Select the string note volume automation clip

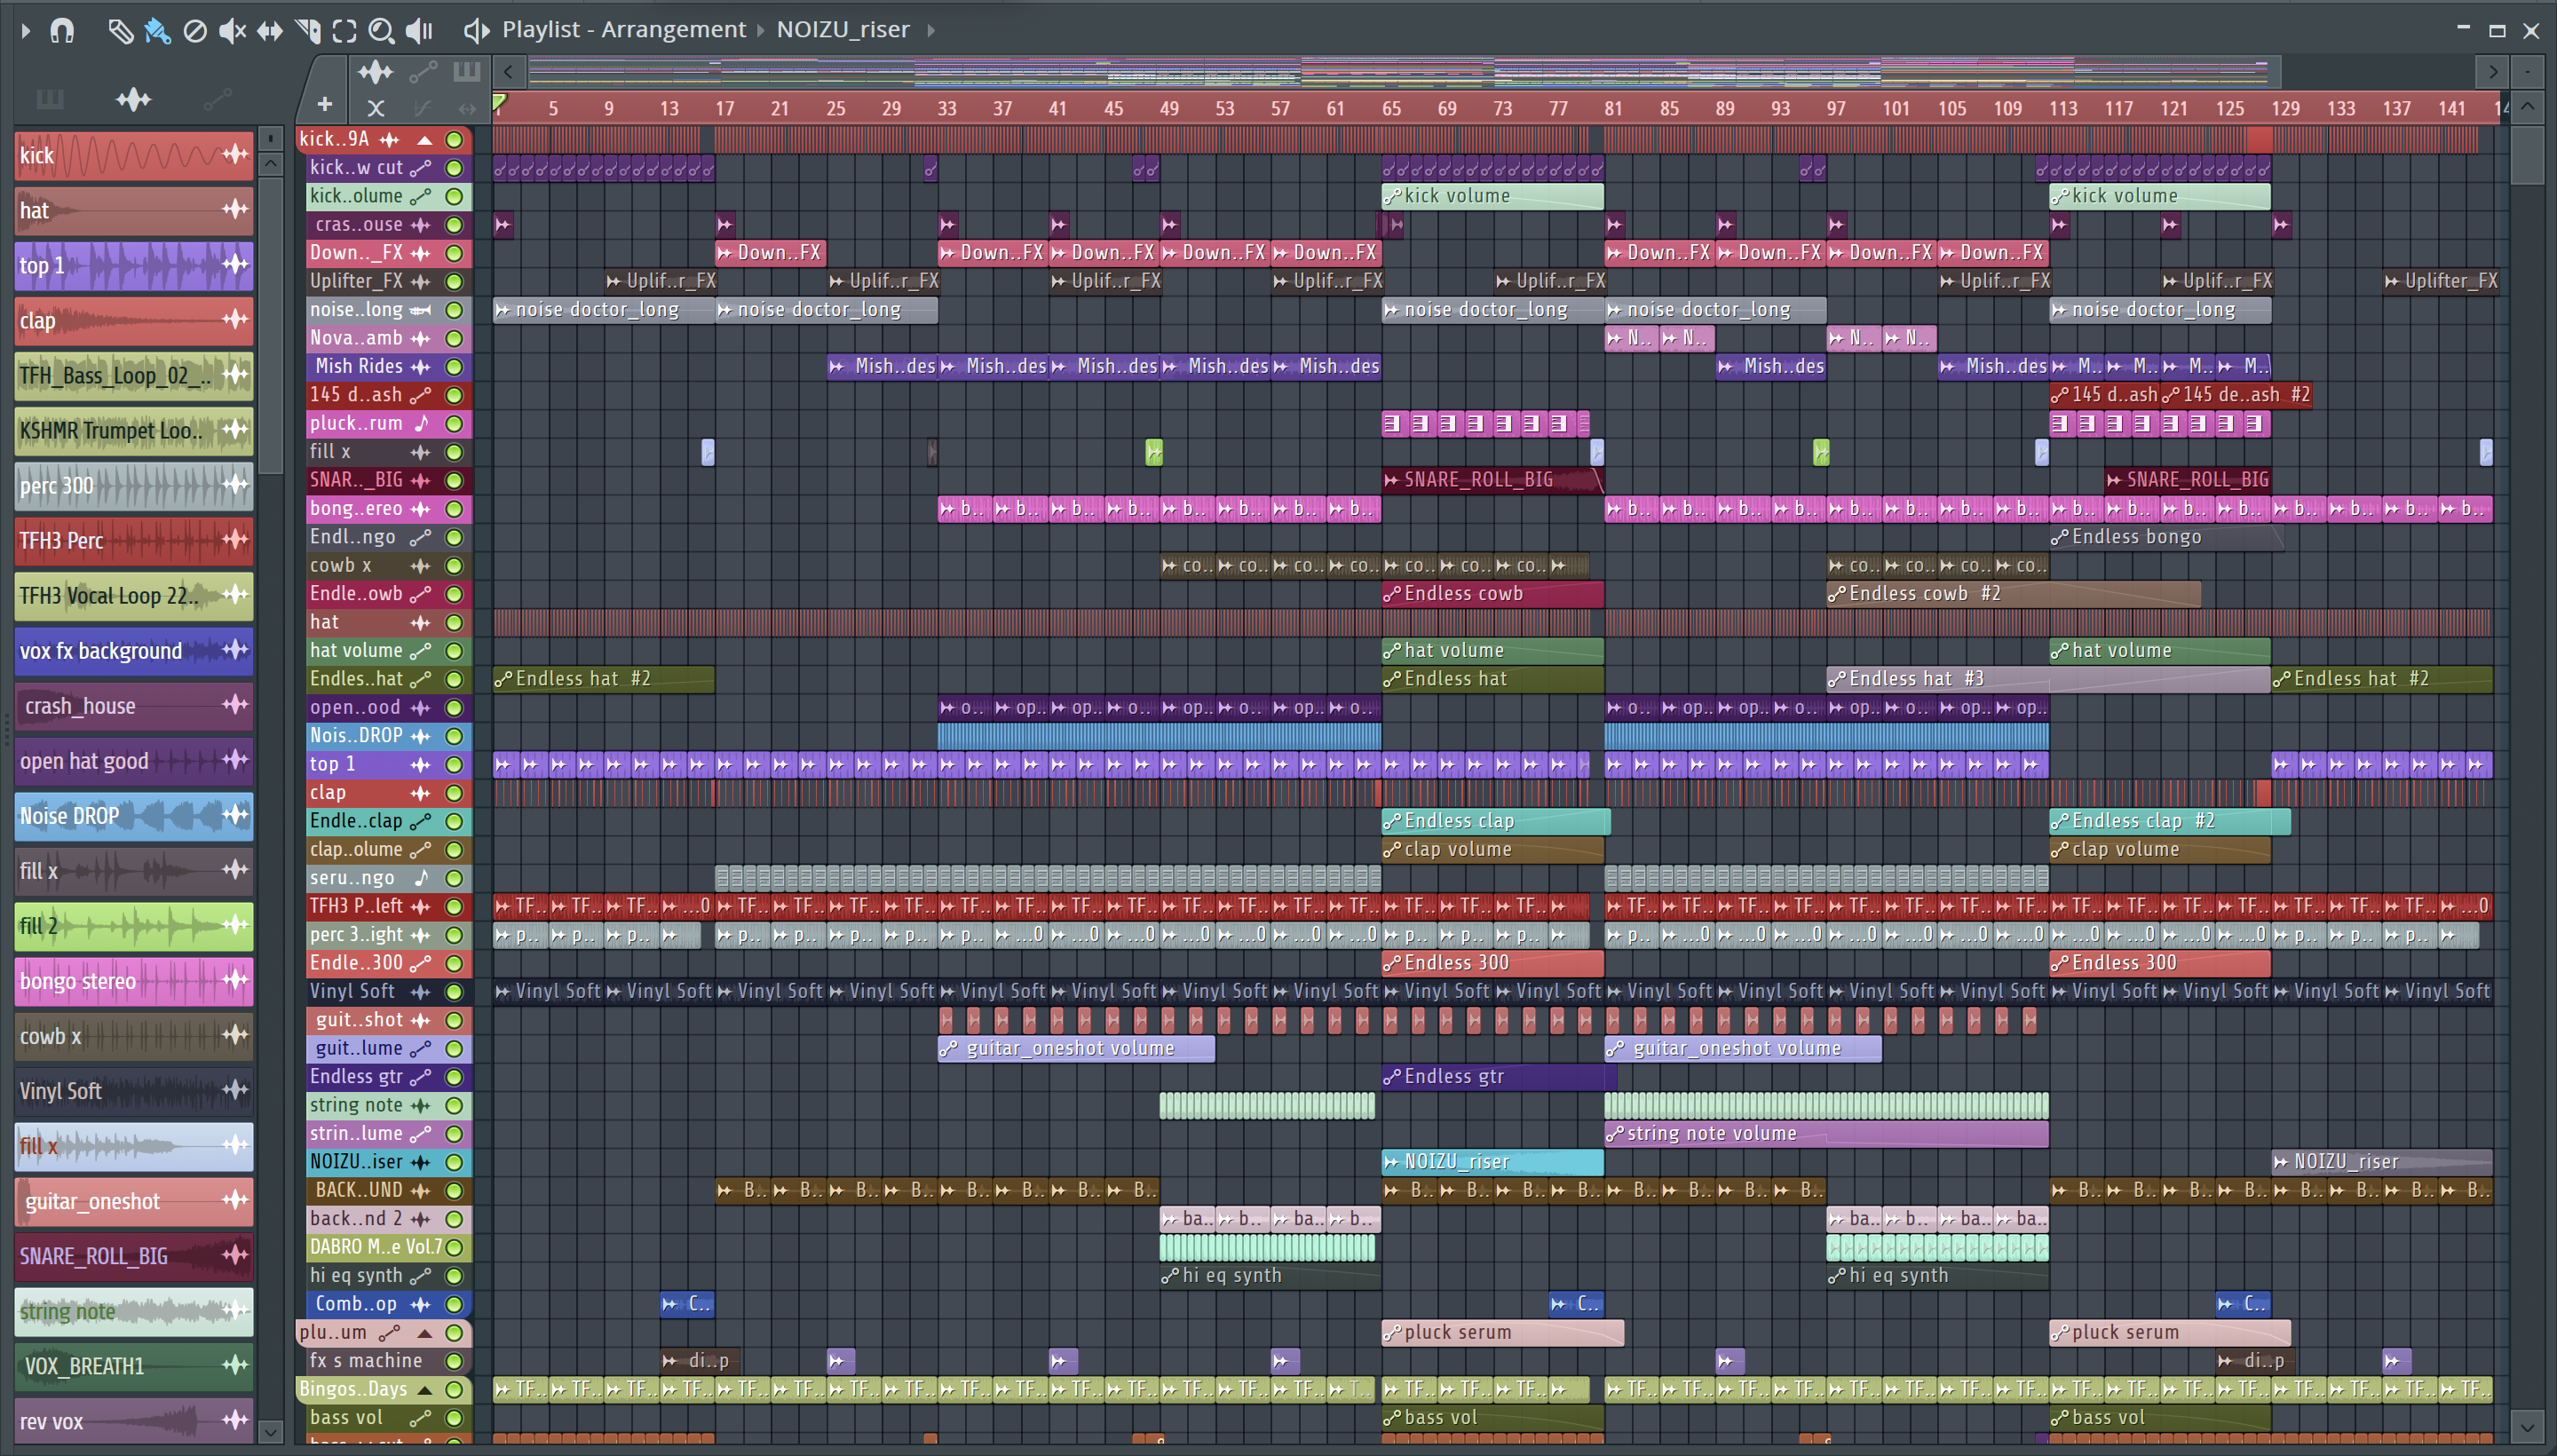(1826, 1134)
